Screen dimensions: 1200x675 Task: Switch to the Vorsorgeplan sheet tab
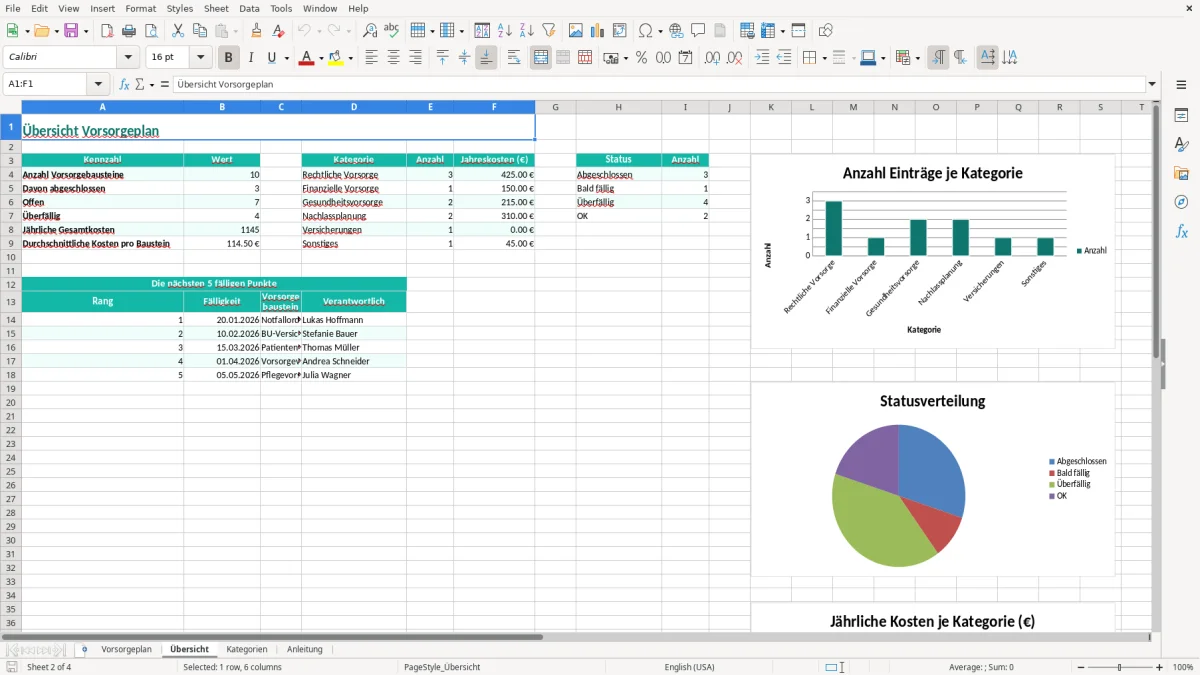coord(126,649)
